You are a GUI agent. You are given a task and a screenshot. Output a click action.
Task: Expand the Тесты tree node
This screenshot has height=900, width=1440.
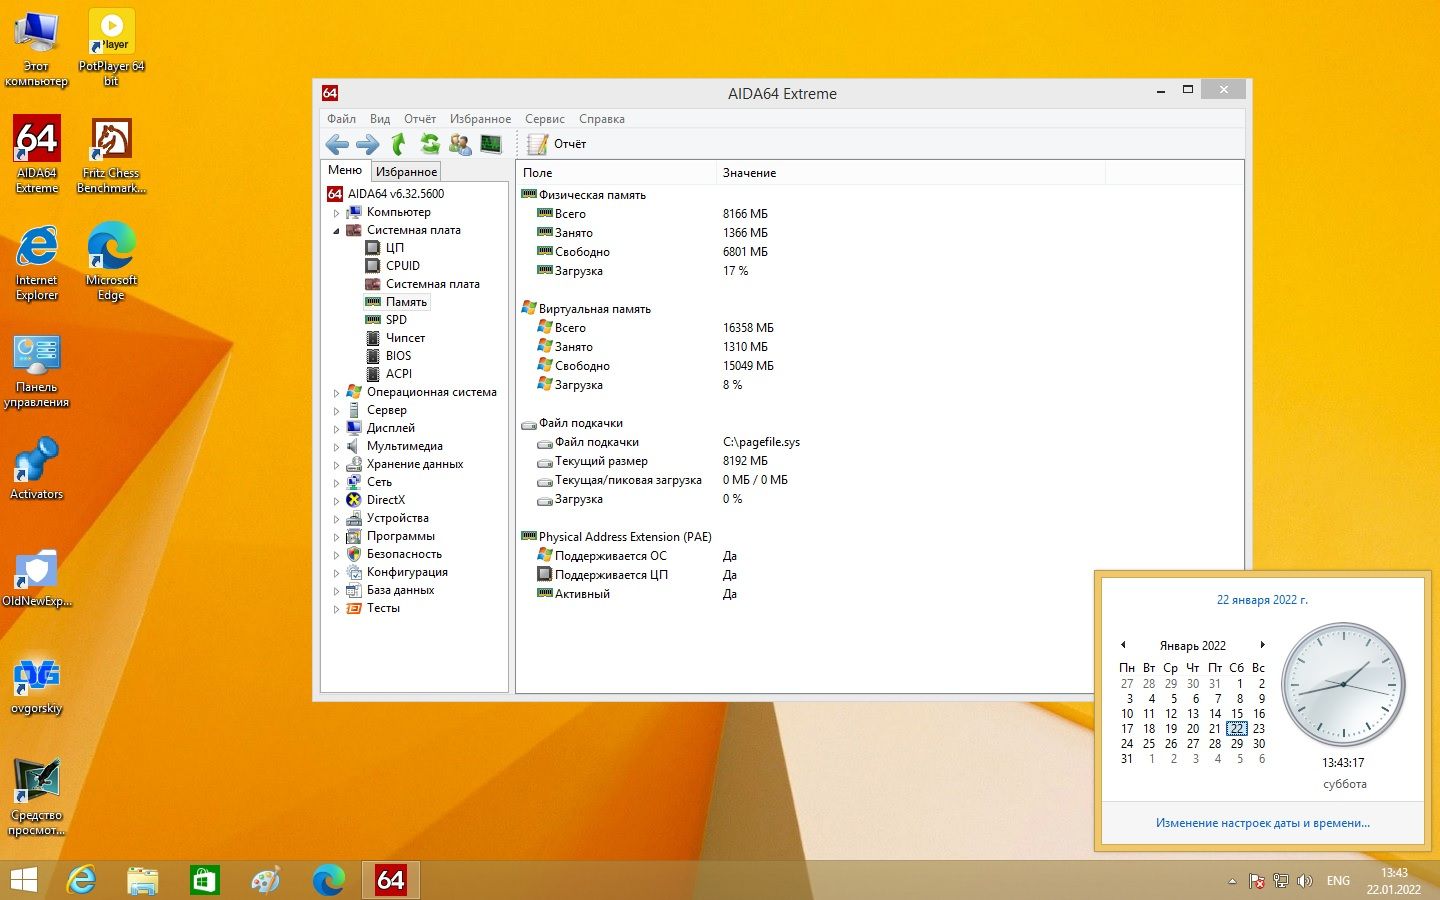click(x=337, y=608)
